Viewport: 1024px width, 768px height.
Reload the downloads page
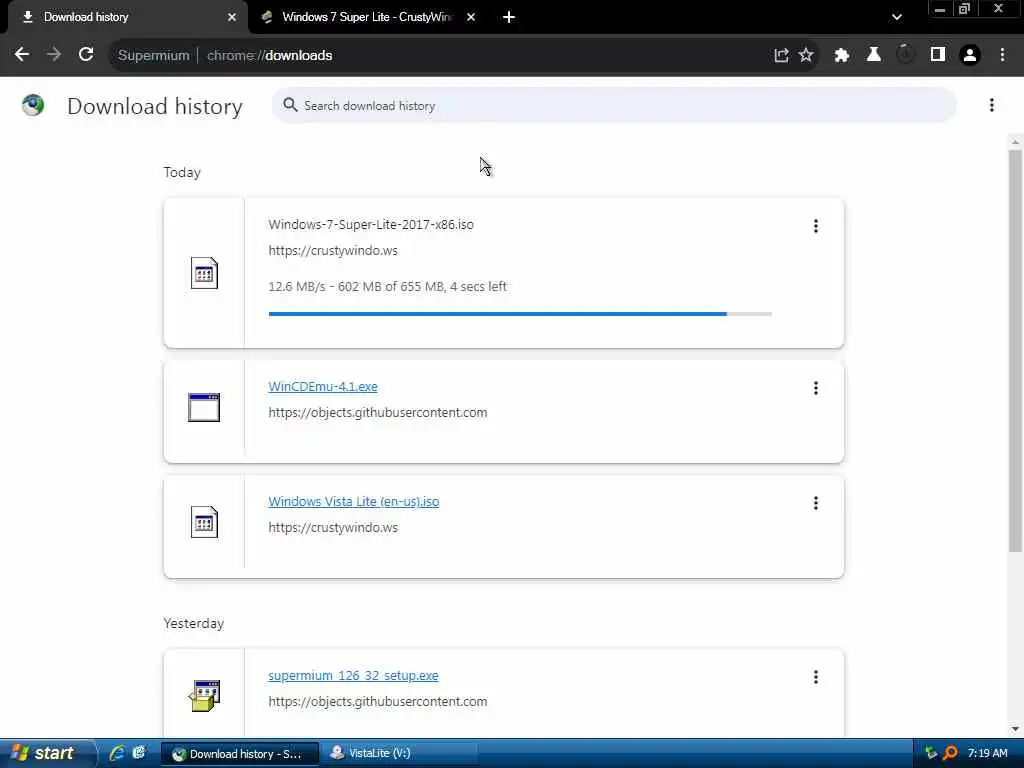pyautogui.click(x=86, y=55)
